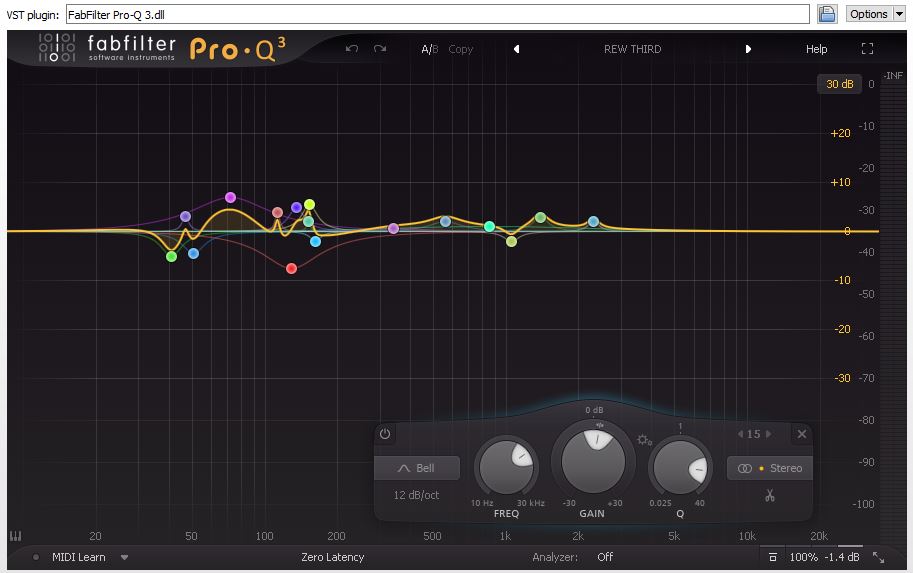This screenshot has width=913, height=573.
Task: Select next band arrow beside 15
Action: tap(769, 434)
